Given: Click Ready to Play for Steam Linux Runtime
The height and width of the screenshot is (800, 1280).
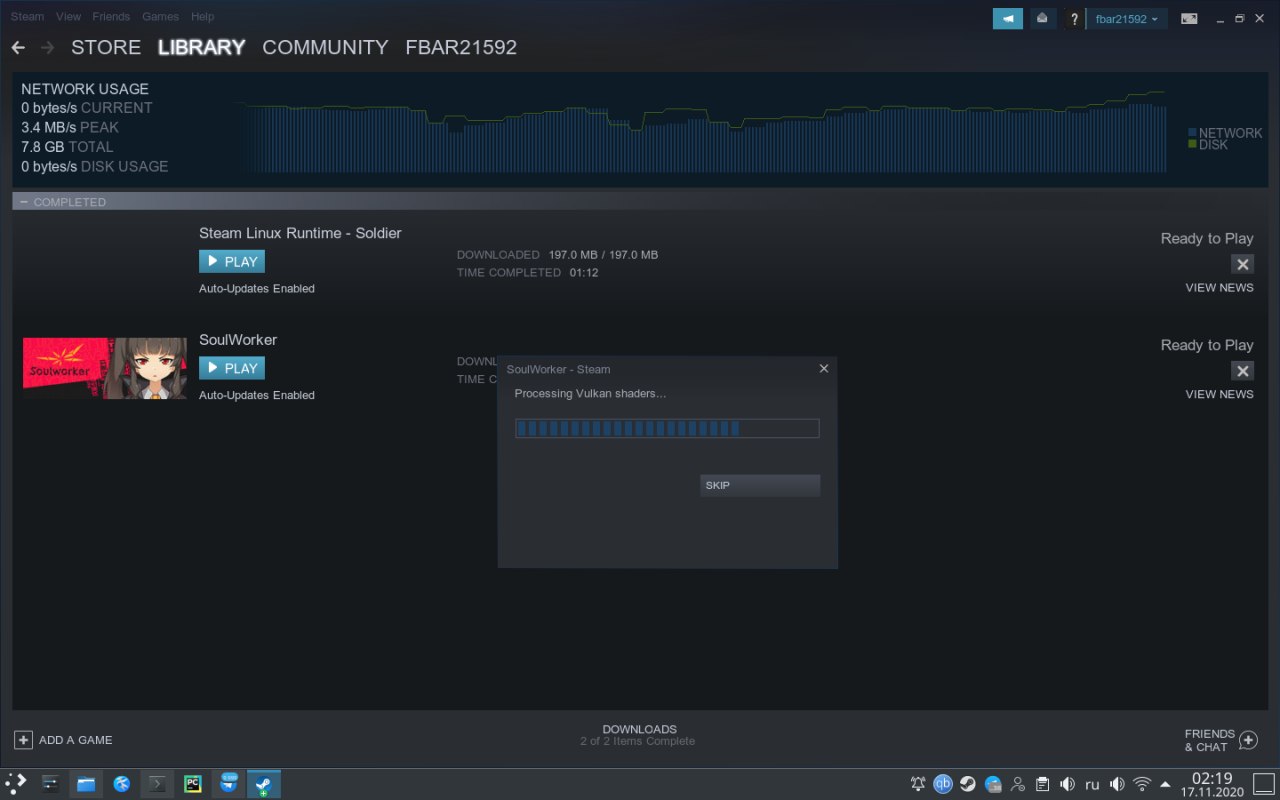Looking at the screenshot, I should tap(1207, 239).
